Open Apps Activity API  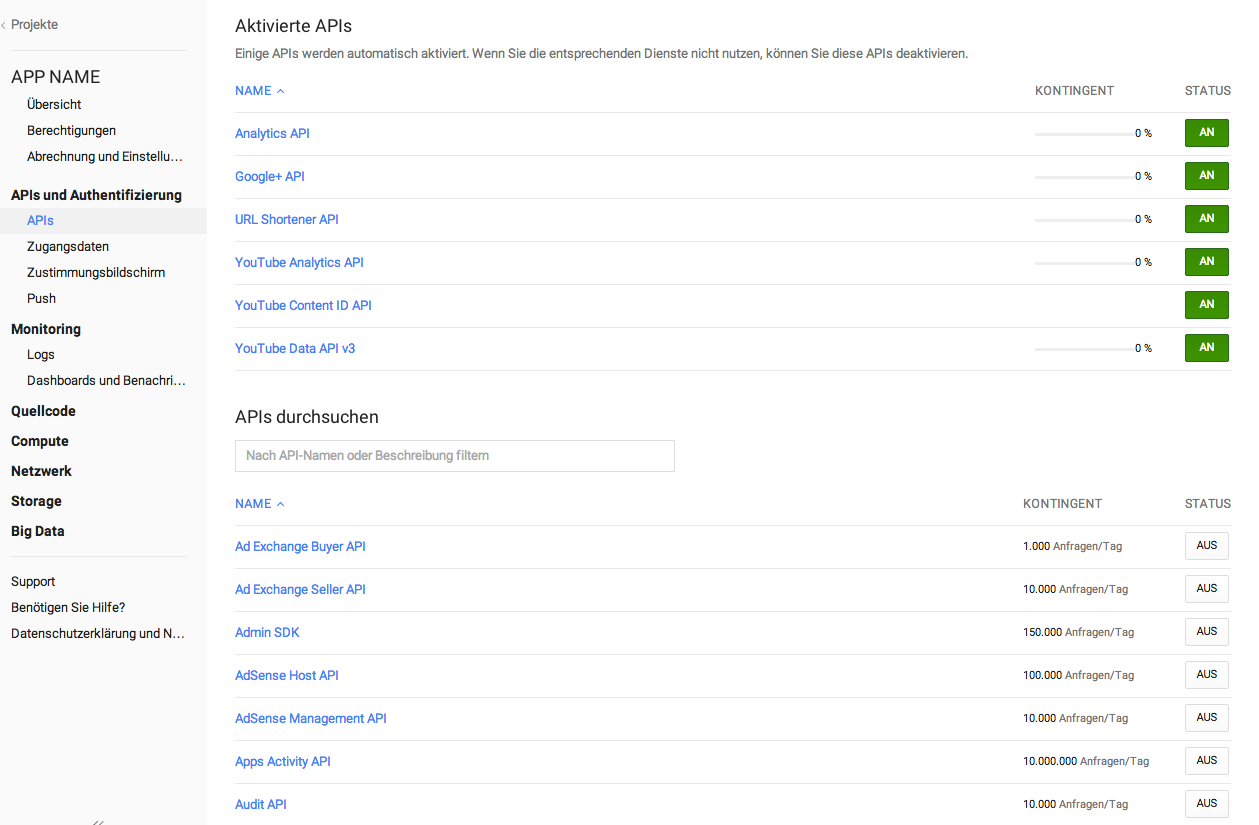(x=283, y=761)
